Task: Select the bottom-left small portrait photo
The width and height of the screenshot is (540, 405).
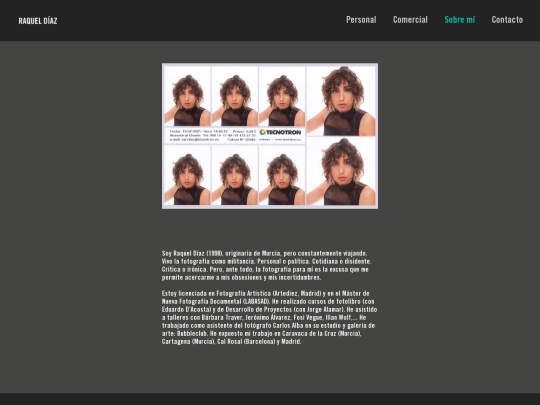Action: pos(187,175)
